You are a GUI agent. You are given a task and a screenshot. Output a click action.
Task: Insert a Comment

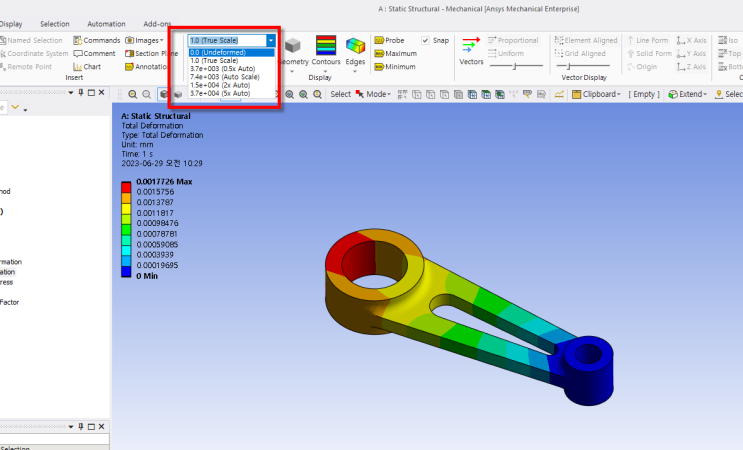pyautogui.click(x=94, y=54)
